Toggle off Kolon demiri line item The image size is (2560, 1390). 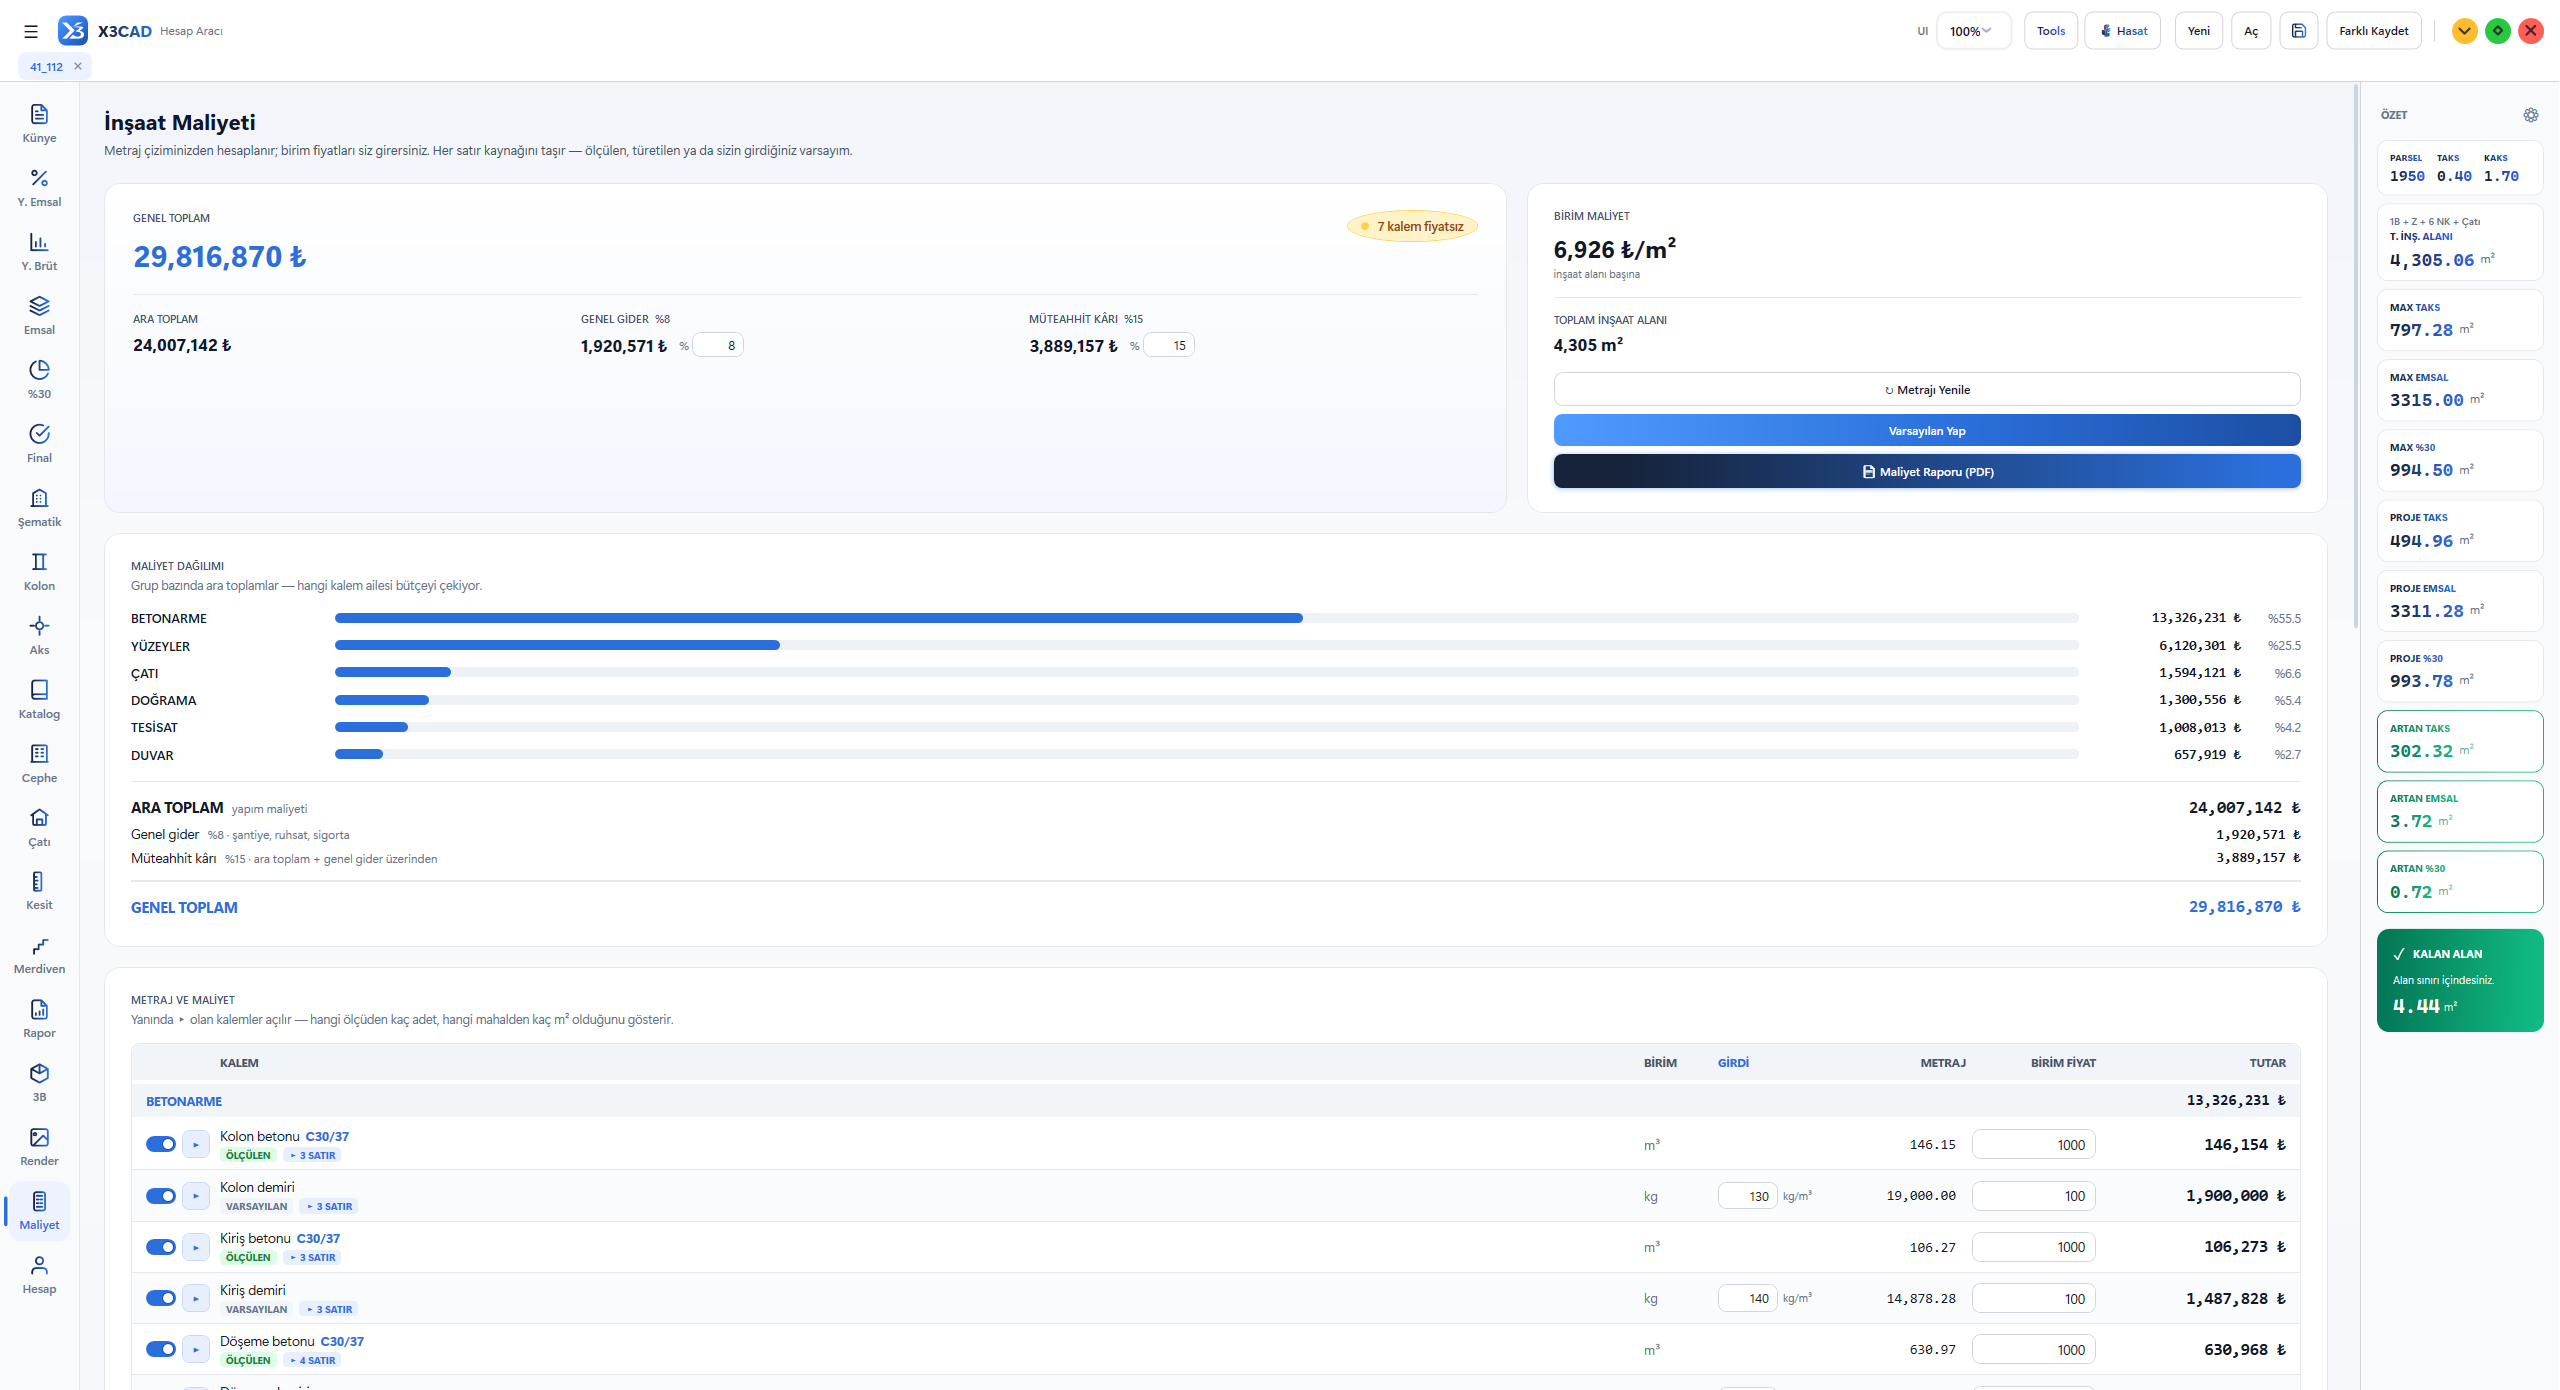point(161,1196)
